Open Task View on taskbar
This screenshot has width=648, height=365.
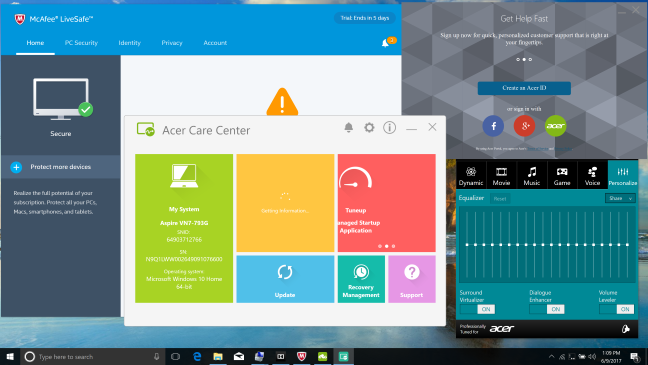pyautogui.click(x=175, y=356)
